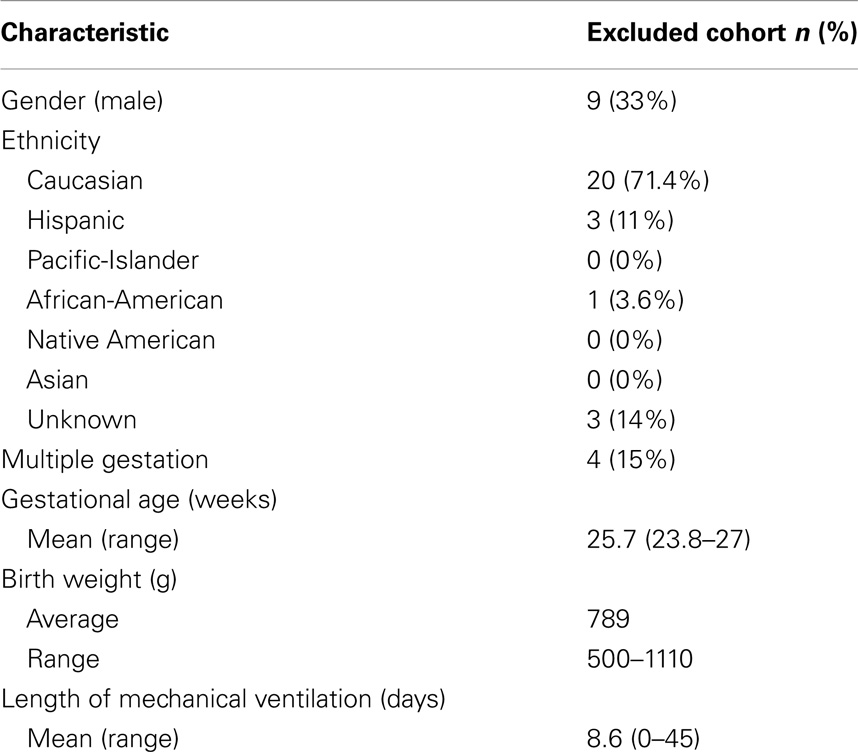Click the Multiple gestation row label
This screenshot has width=858, height=752.
coord(105,460)
